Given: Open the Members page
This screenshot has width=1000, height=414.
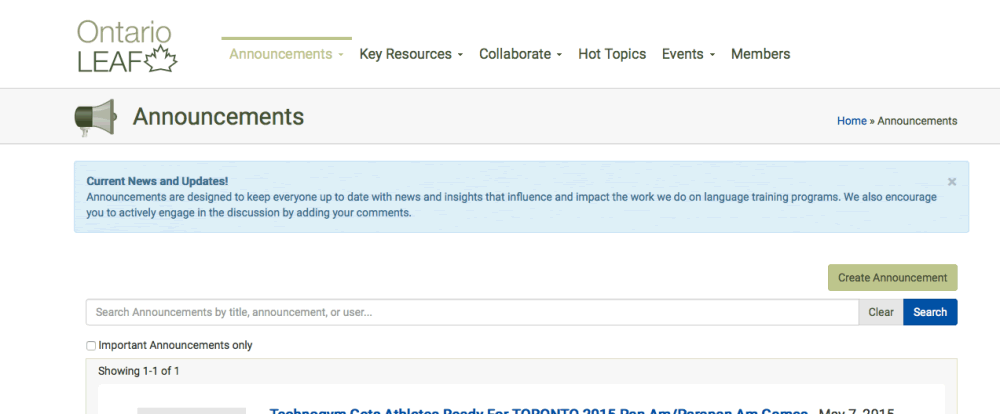Looking at the screenshot, I should tap(760, 54).
